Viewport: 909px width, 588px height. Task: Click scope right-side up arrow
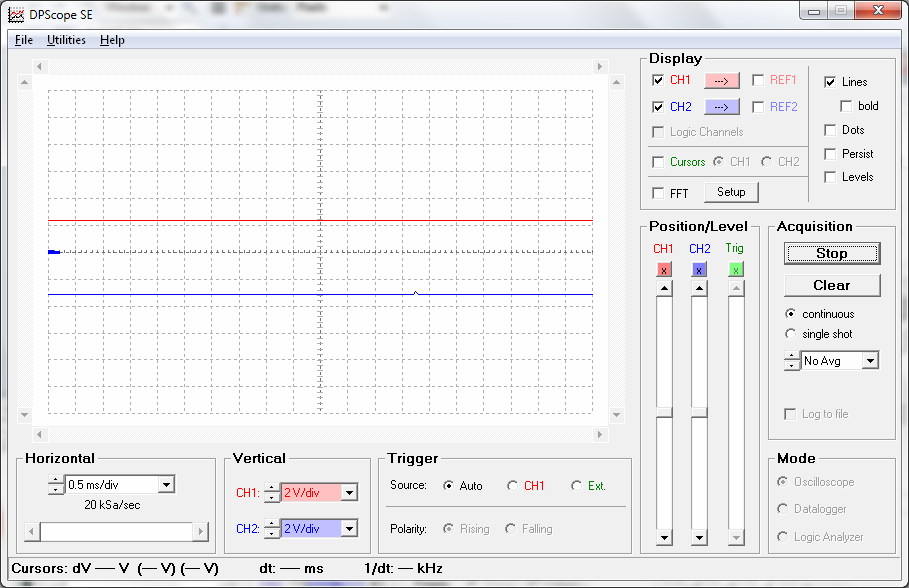[616, 82]
